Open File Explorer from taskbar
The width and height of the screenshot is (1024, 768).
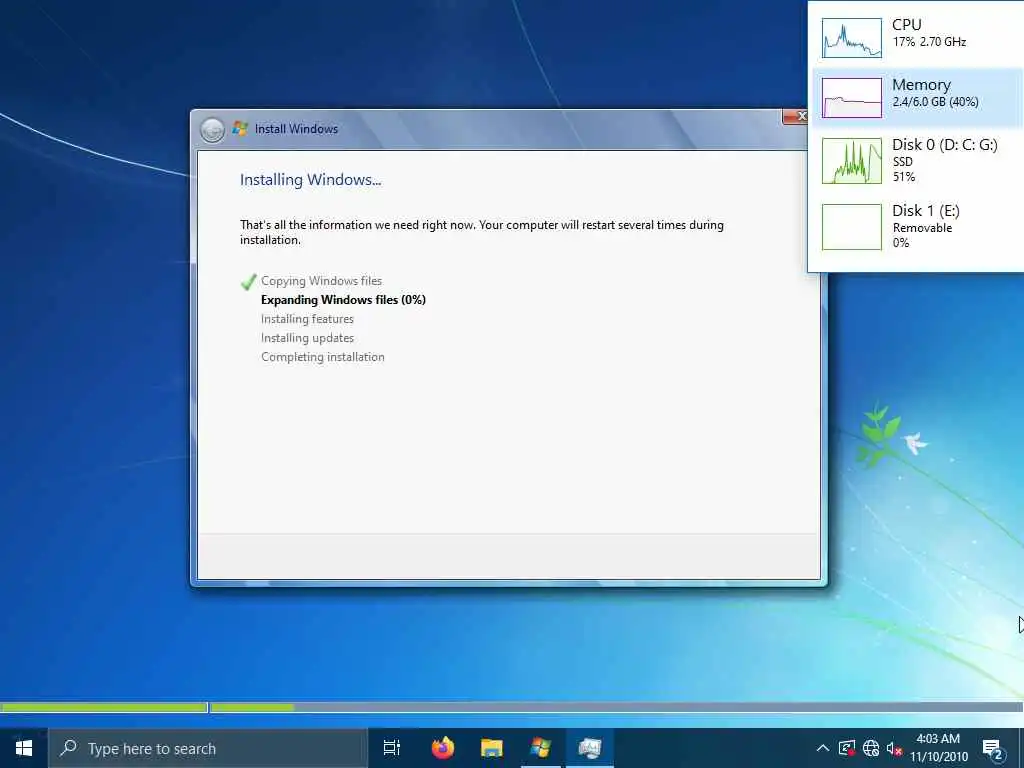[492, 748]
